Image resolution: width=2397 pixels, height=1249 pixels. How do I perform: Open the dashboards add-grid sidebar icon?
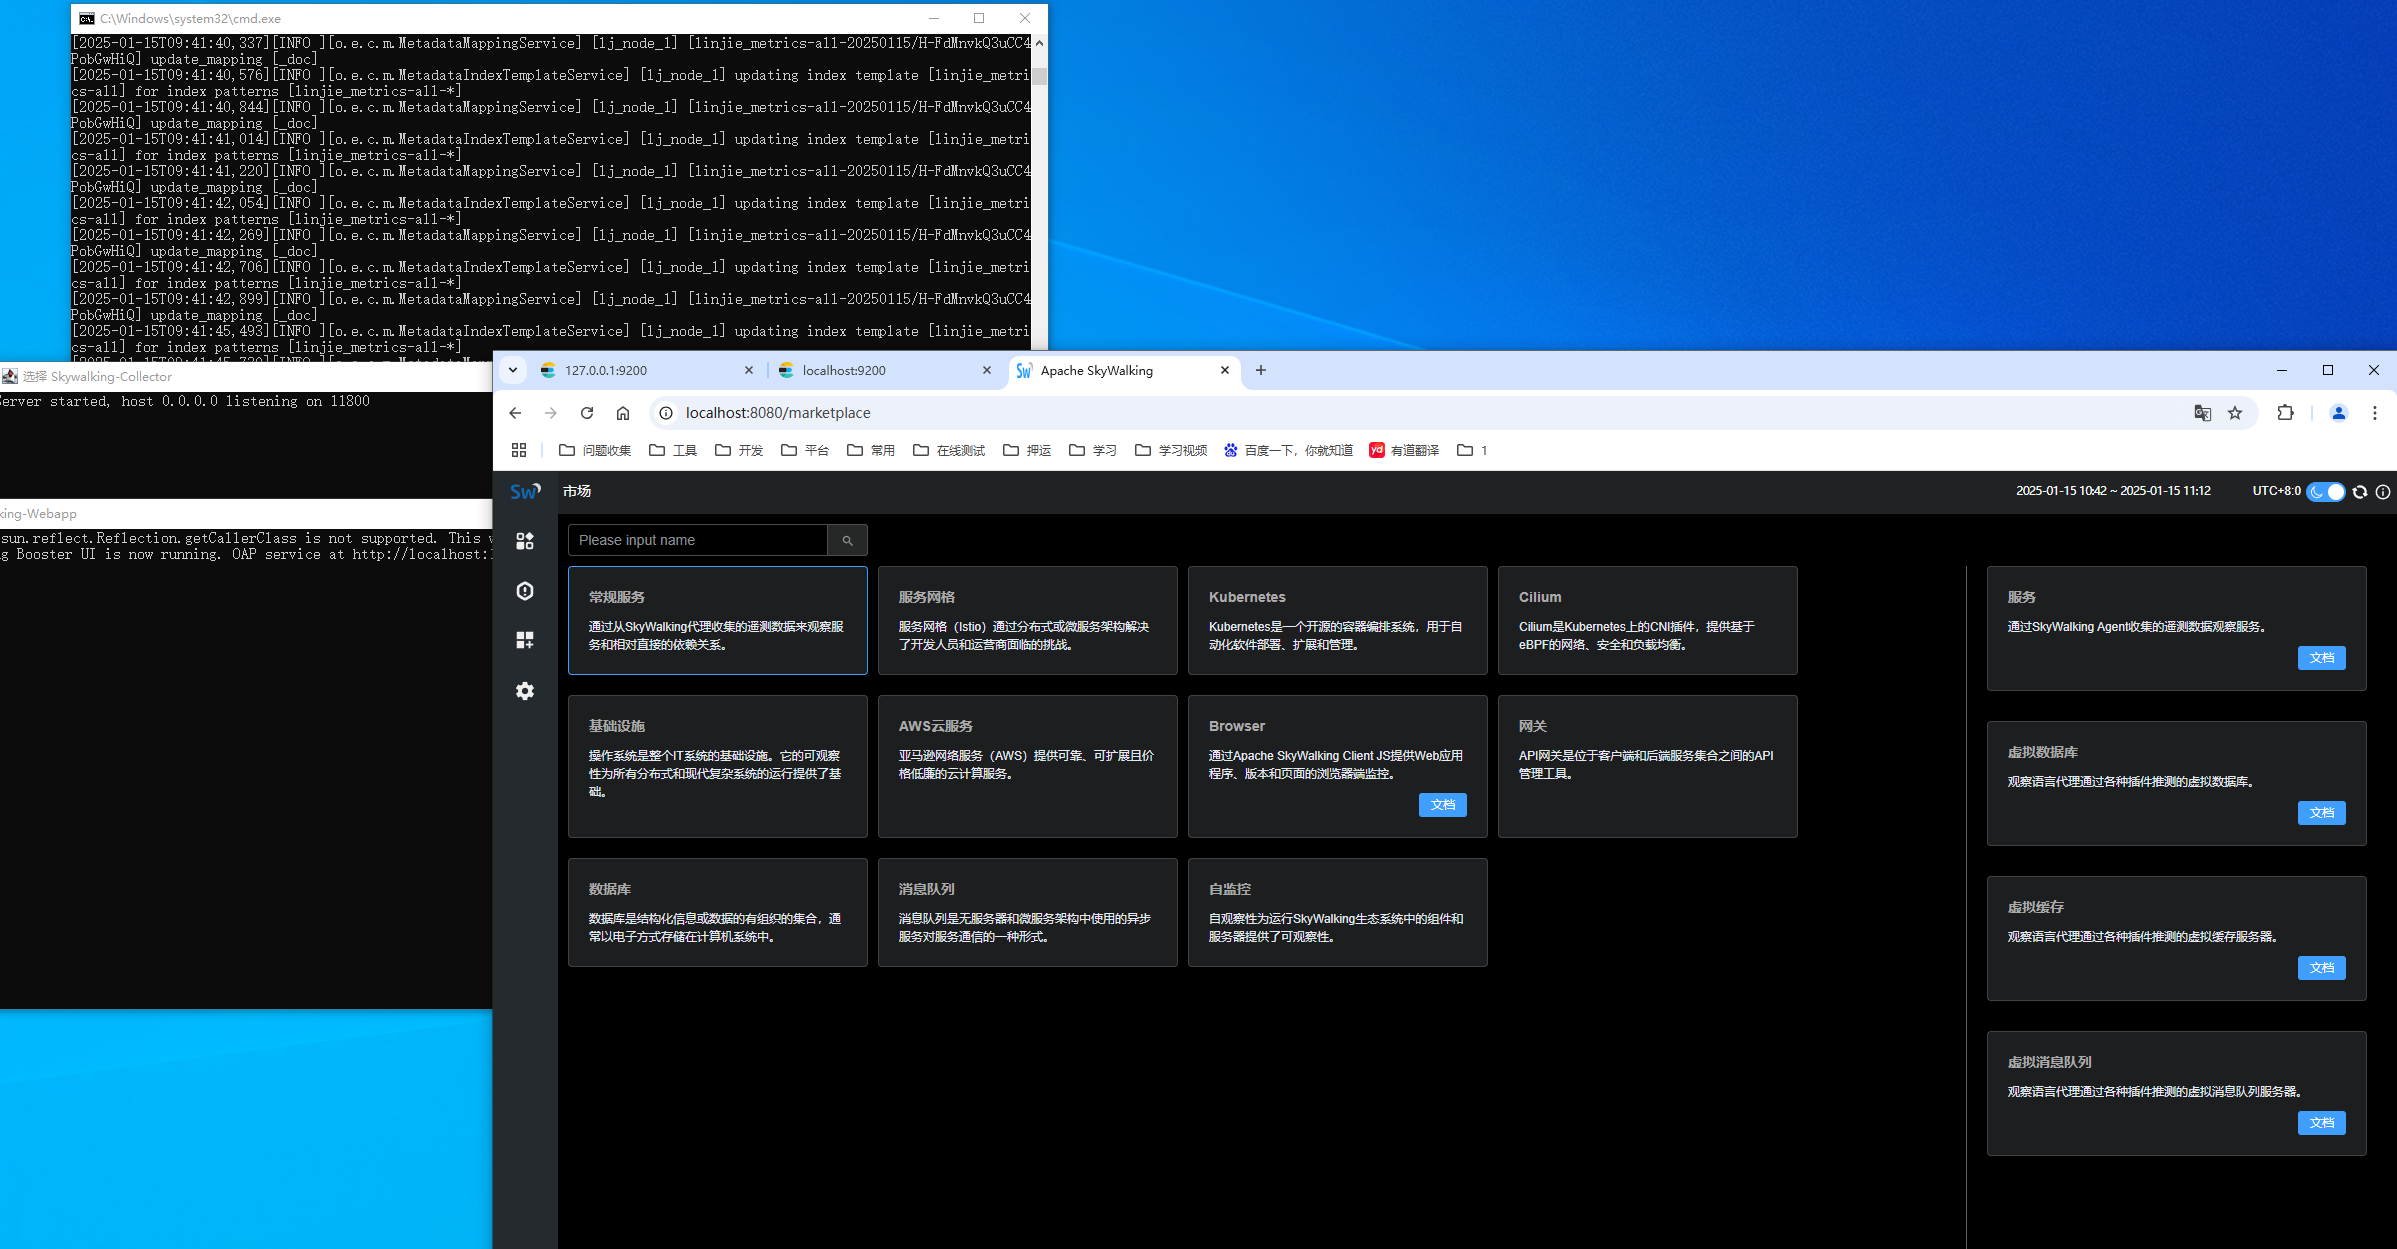coord(525,640)
